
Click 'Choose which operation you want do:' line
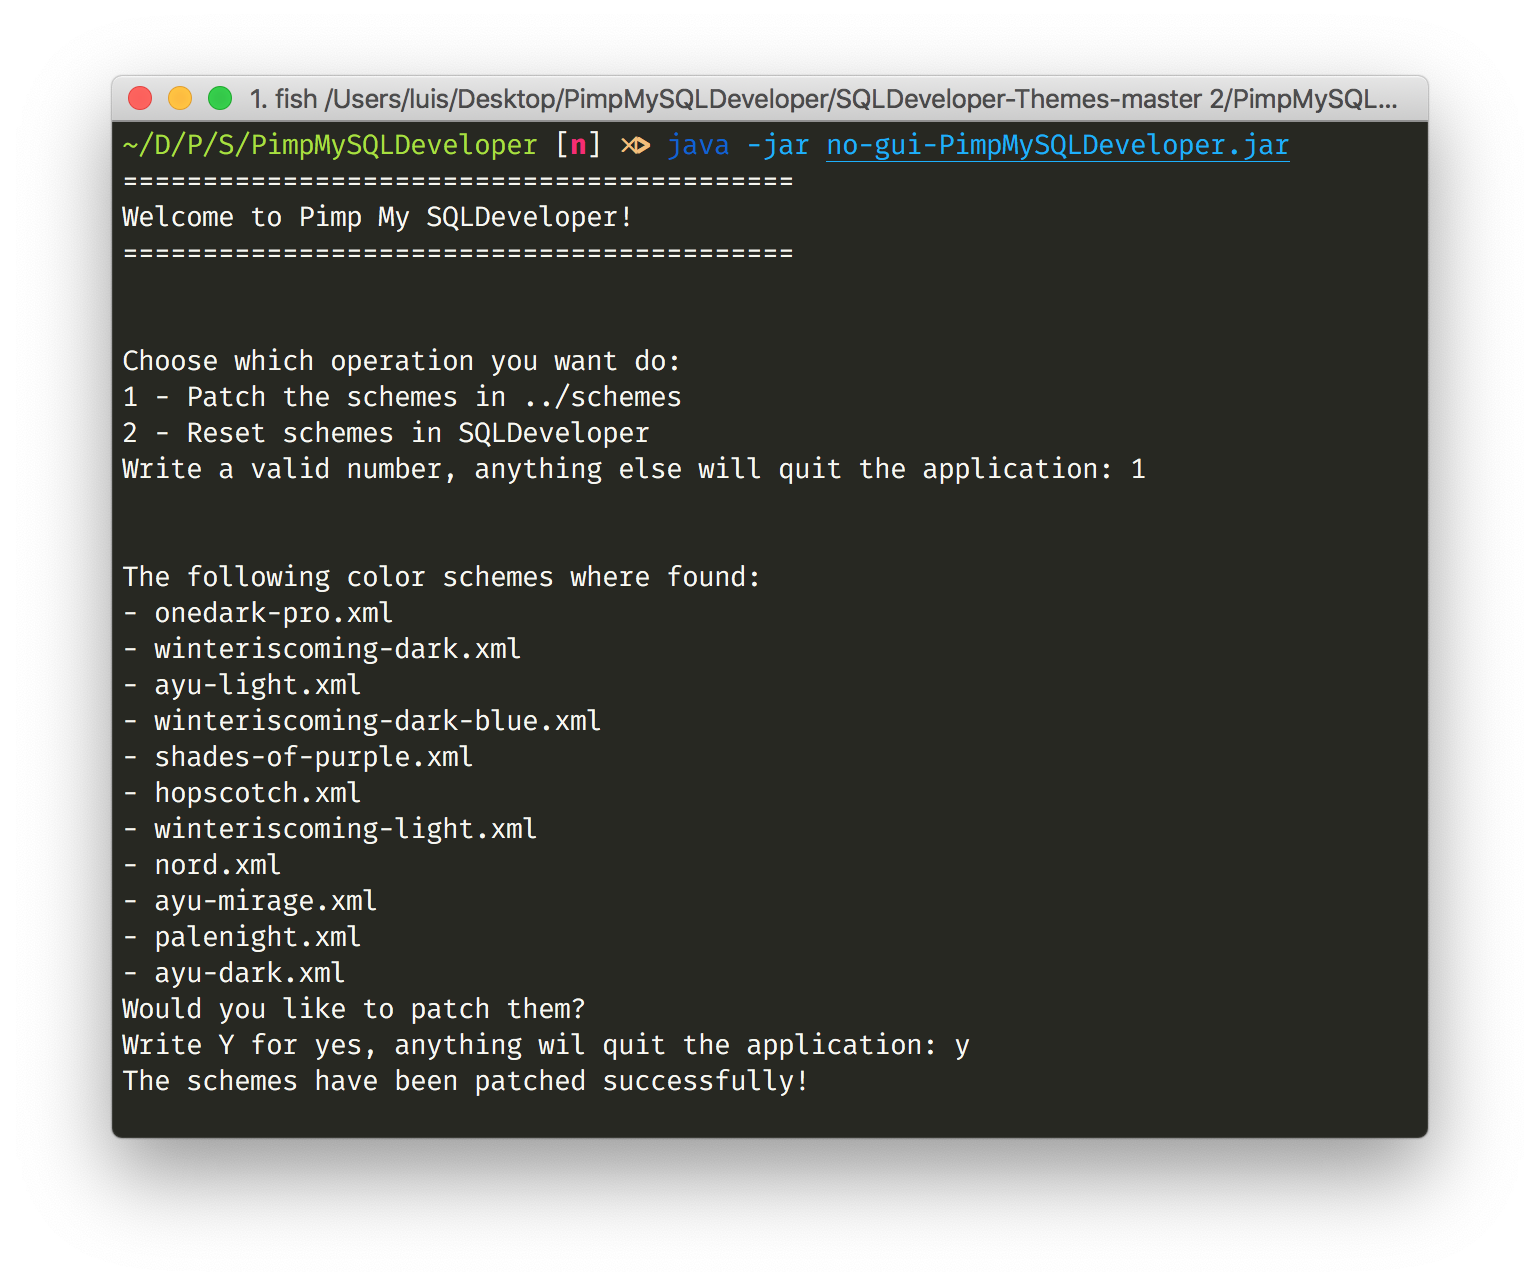pos(401,361)
